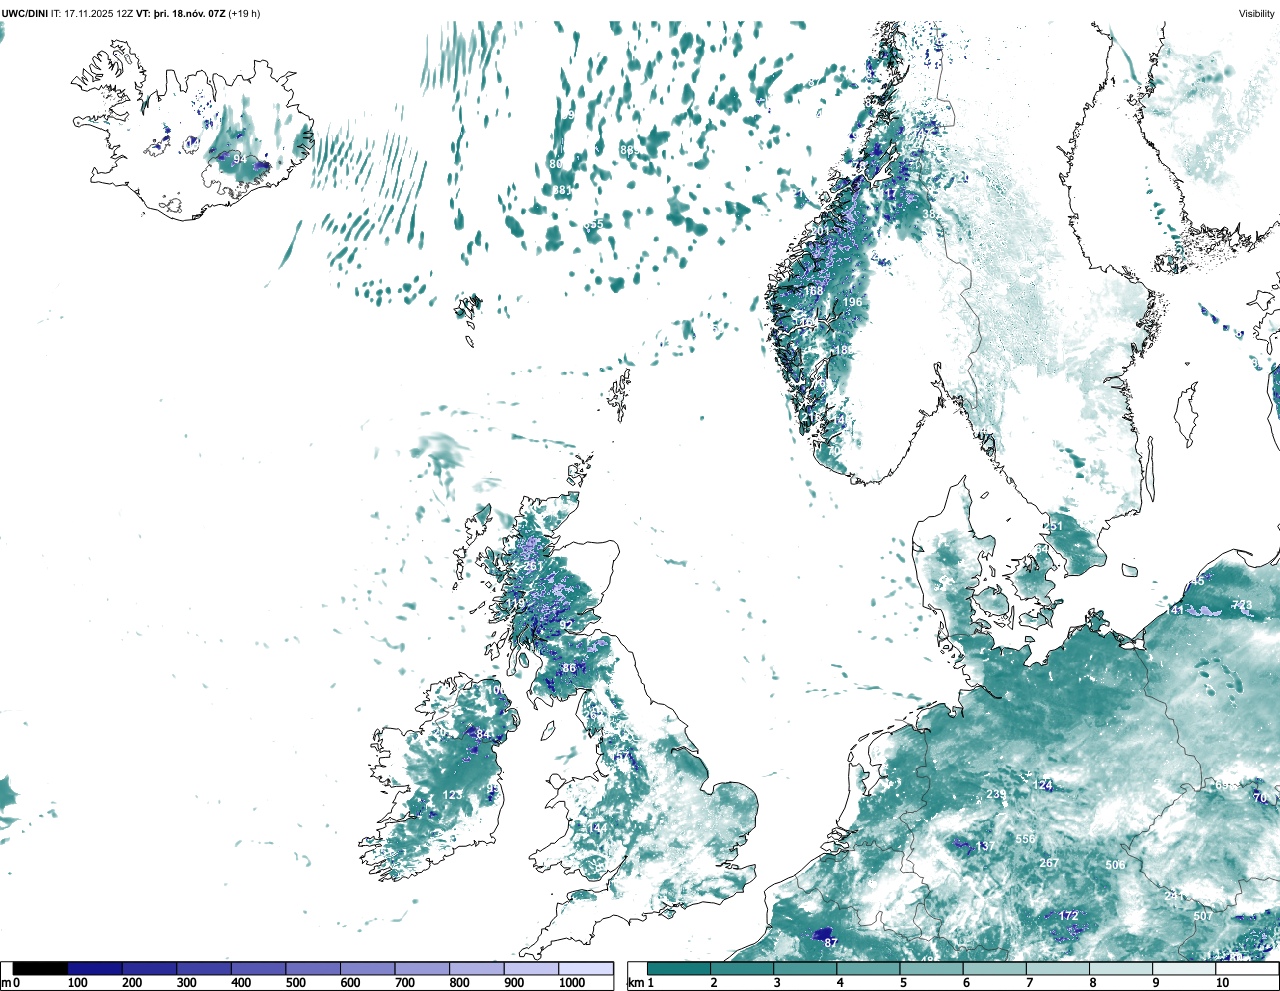Click the '239' value over Germany
The height and width of the screenshot is (991, 1280).
click(996, 795)
